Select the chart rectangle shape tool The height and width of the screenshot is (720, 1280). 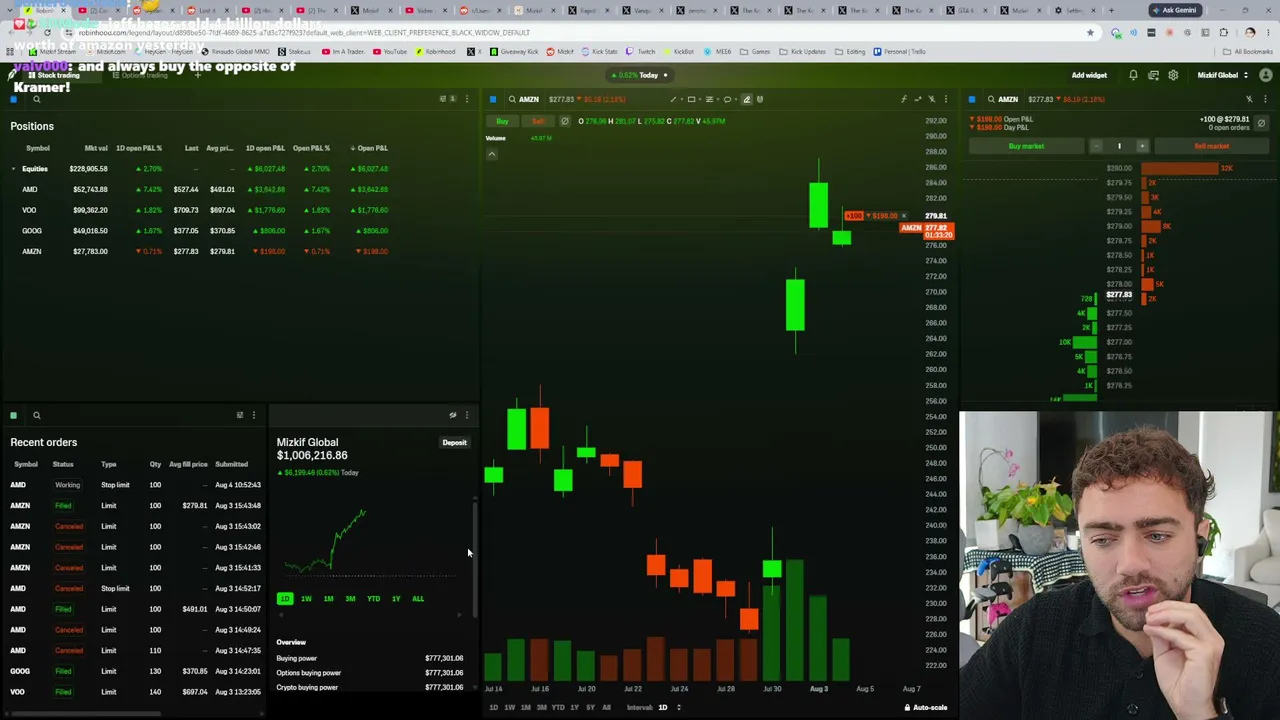pyautogui.click(x=691, y=99)
